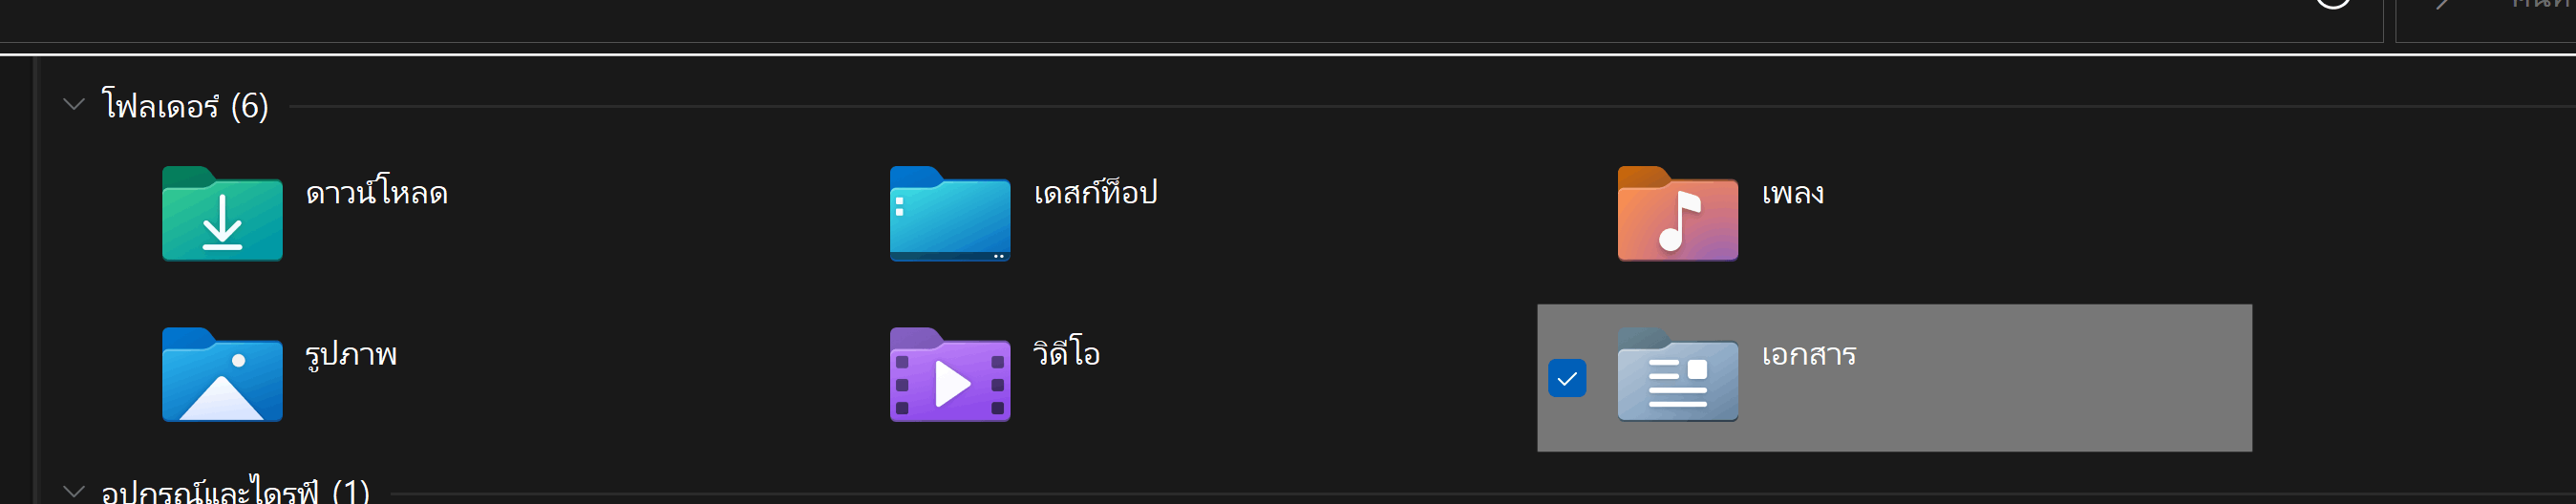Click the โฟลเดอร์ (6) group header text
This screenshot has height=504, width=2576.
pyautogui.click(x=185, y=105)
